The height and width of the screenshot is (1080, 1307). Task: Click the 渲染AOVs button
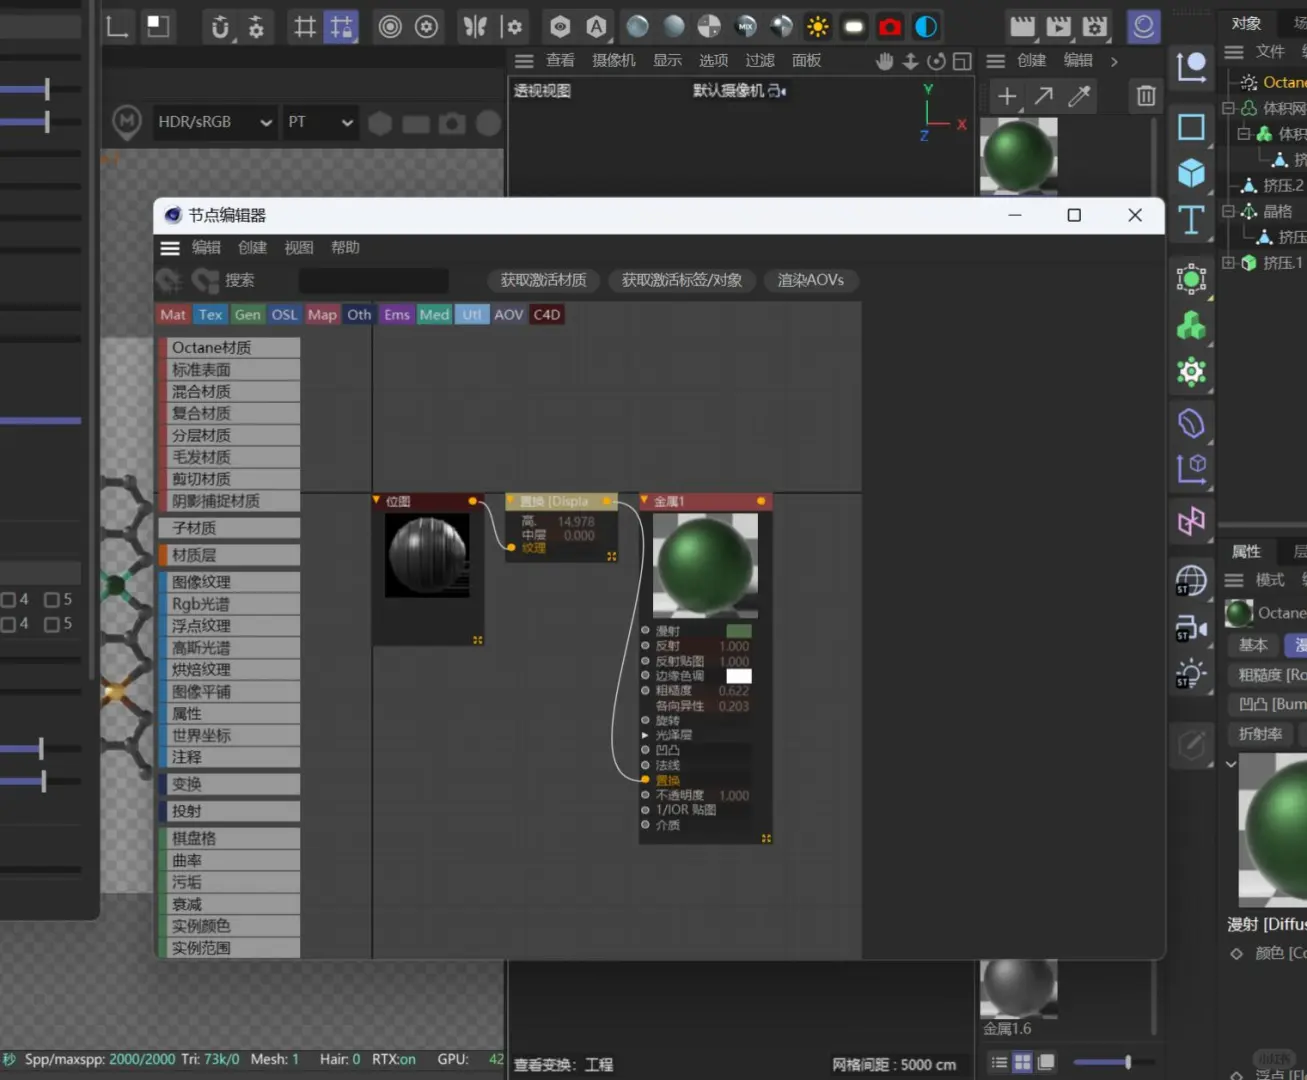tap(810, 280)
